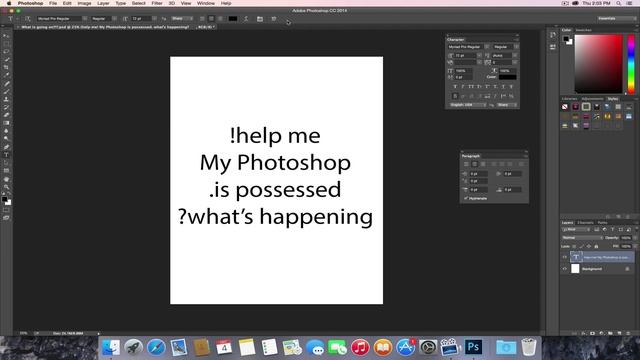The height and width of the screenshot is (360, 640).
Task: Toggle the Hyphenate checkbox
Action: [x=466, y=198]
